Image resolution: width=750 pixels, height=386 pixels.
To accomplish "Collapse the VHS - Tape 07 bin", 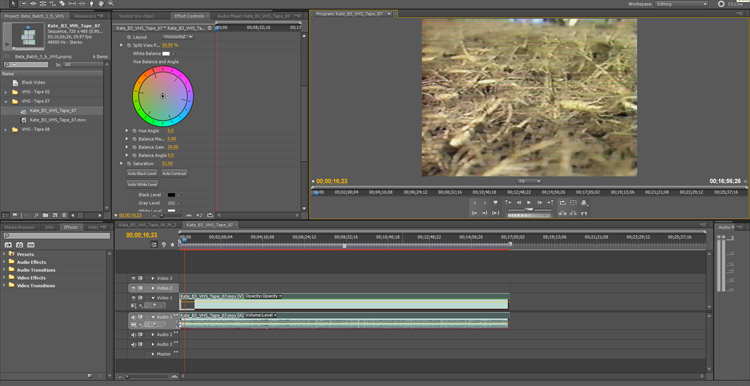I will [x=6, y=101].
